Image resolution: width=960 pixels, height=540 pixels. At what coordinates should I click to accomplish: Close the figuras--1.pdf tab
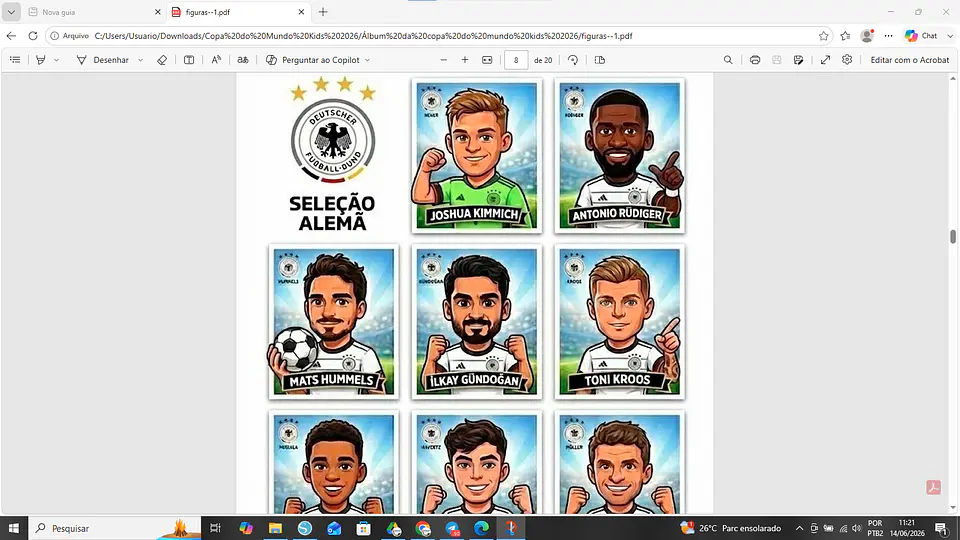coord(301,12)
